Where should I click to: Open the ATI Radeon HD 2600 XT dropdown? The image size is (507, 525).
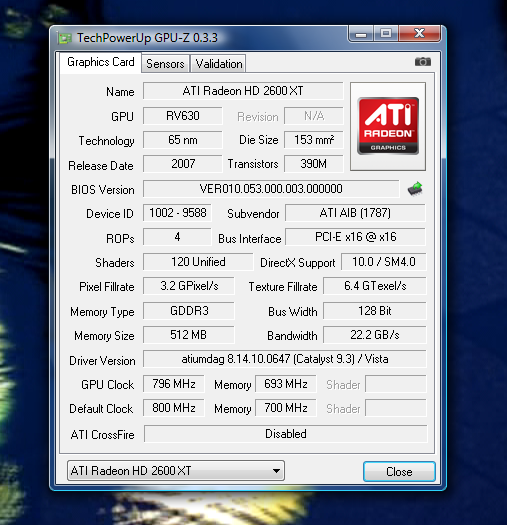click(175, 470)
